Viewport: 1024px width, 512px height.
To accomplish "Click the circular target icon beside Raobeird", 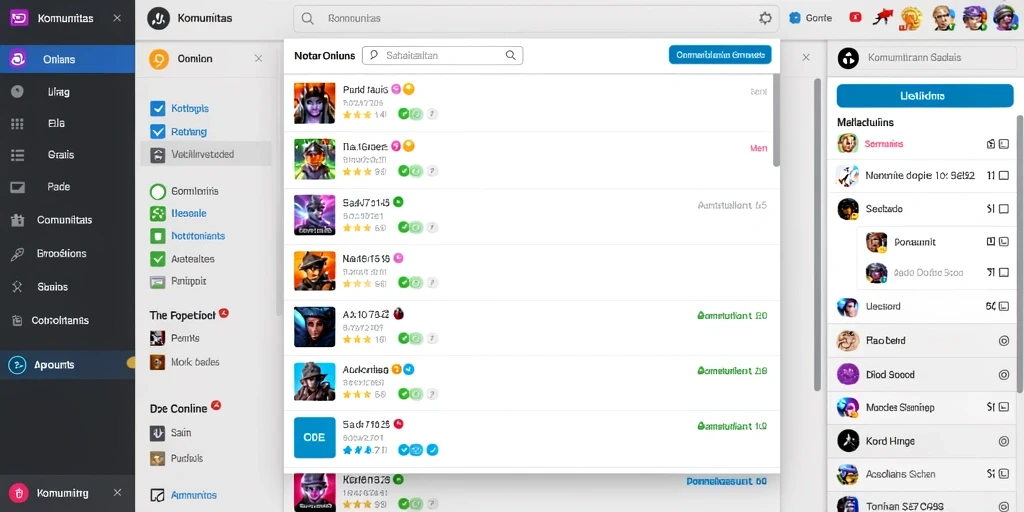I will point(1004,340).
